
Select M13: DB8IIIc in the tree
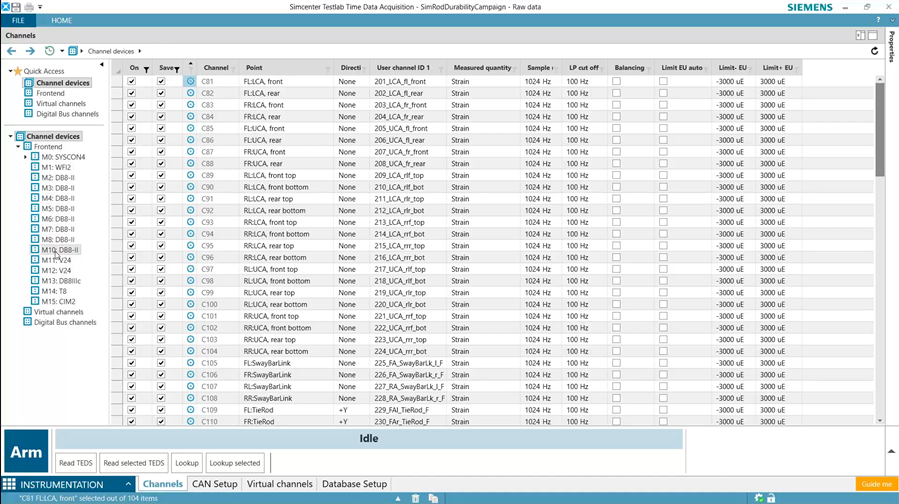point(62,281)
